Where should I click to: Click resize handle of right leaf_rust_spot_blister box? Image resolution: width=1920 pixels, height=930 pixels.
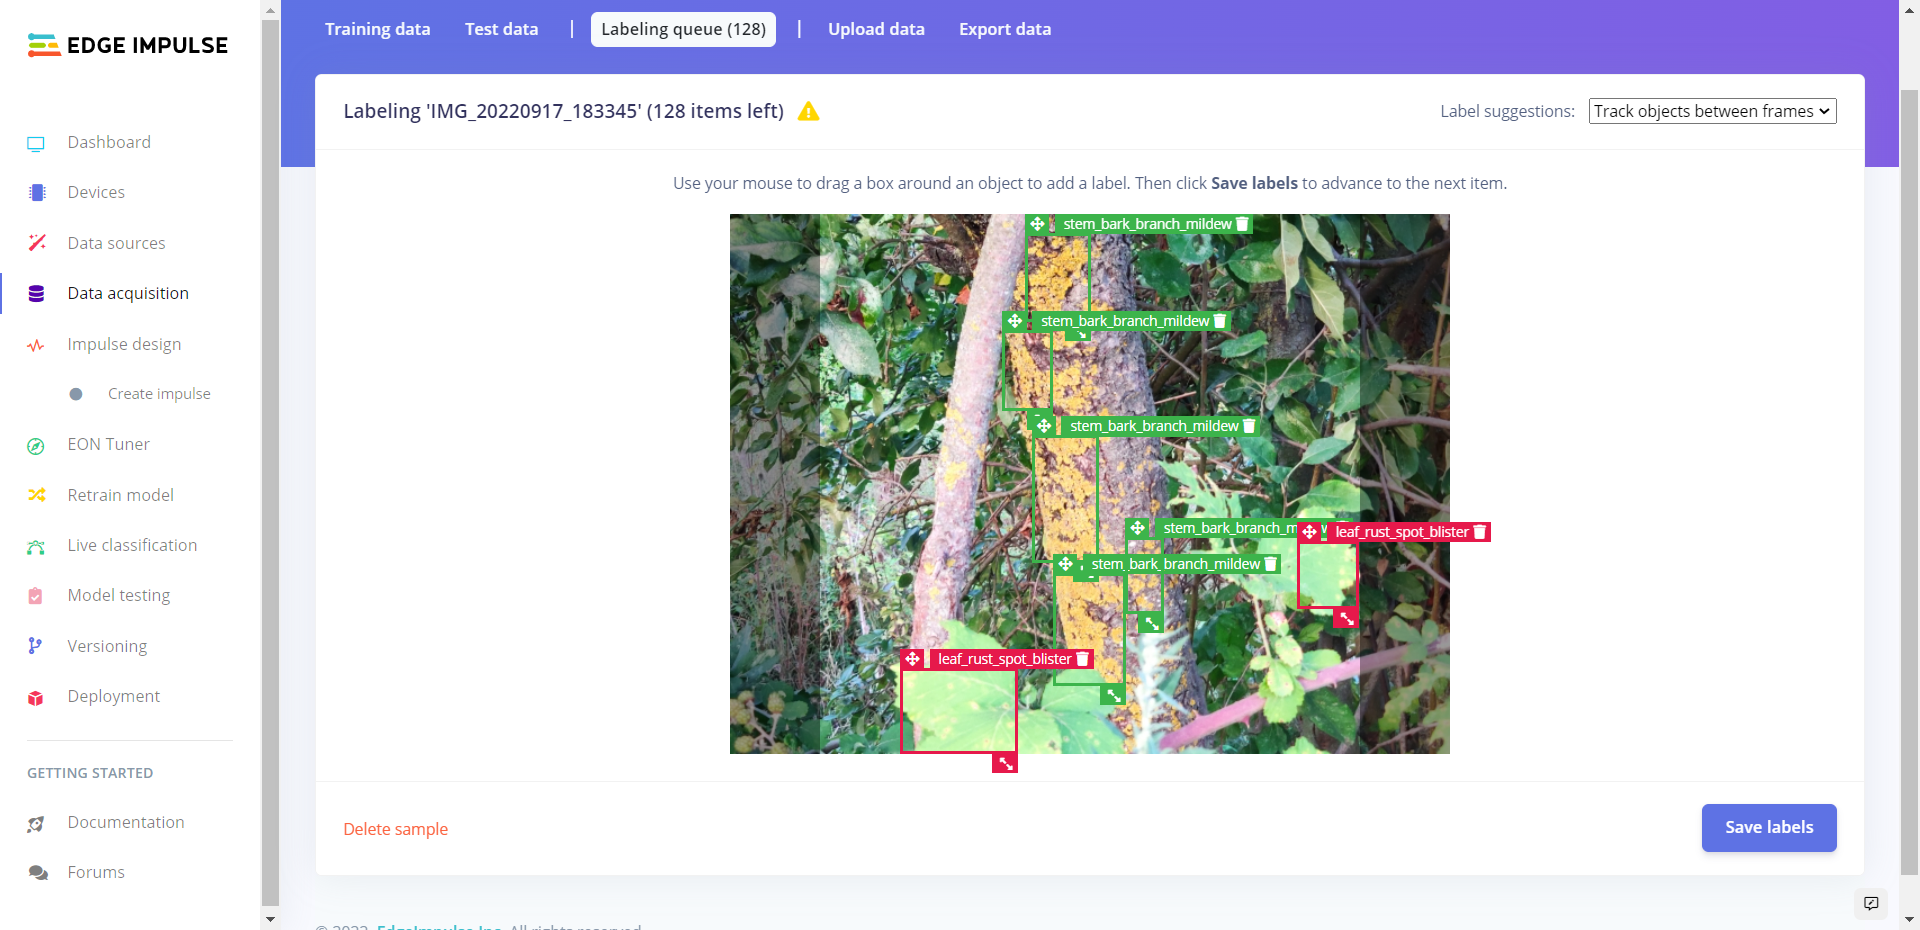[1347, 619]
